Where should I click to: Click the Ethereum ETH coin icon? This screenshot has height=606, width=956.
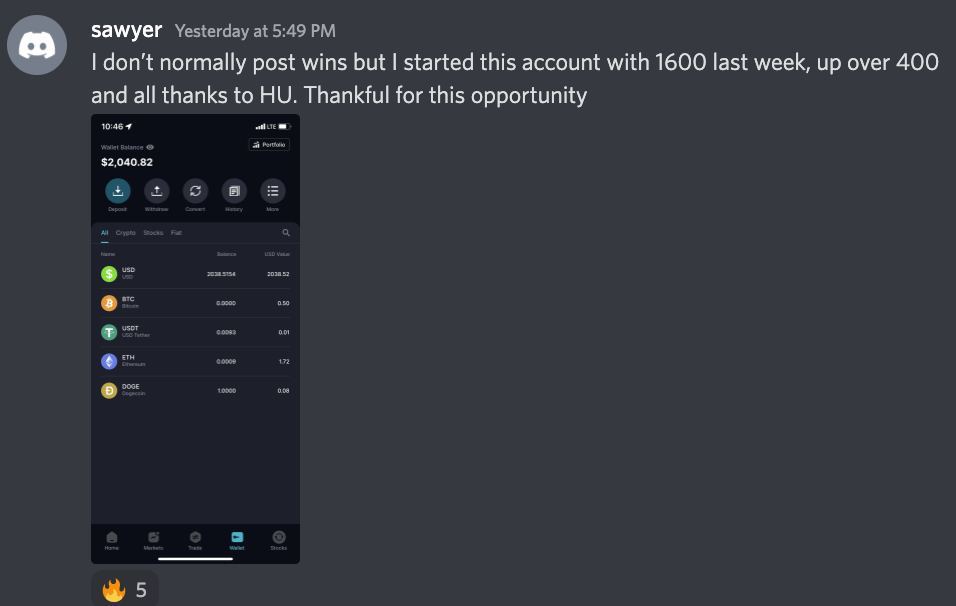click(109, 361)
